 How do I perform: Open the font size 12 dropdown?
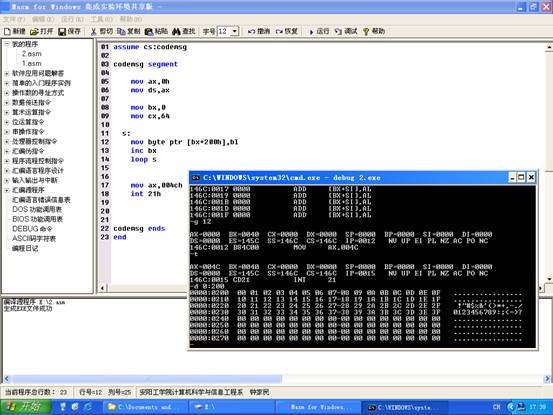coord(235,31)
